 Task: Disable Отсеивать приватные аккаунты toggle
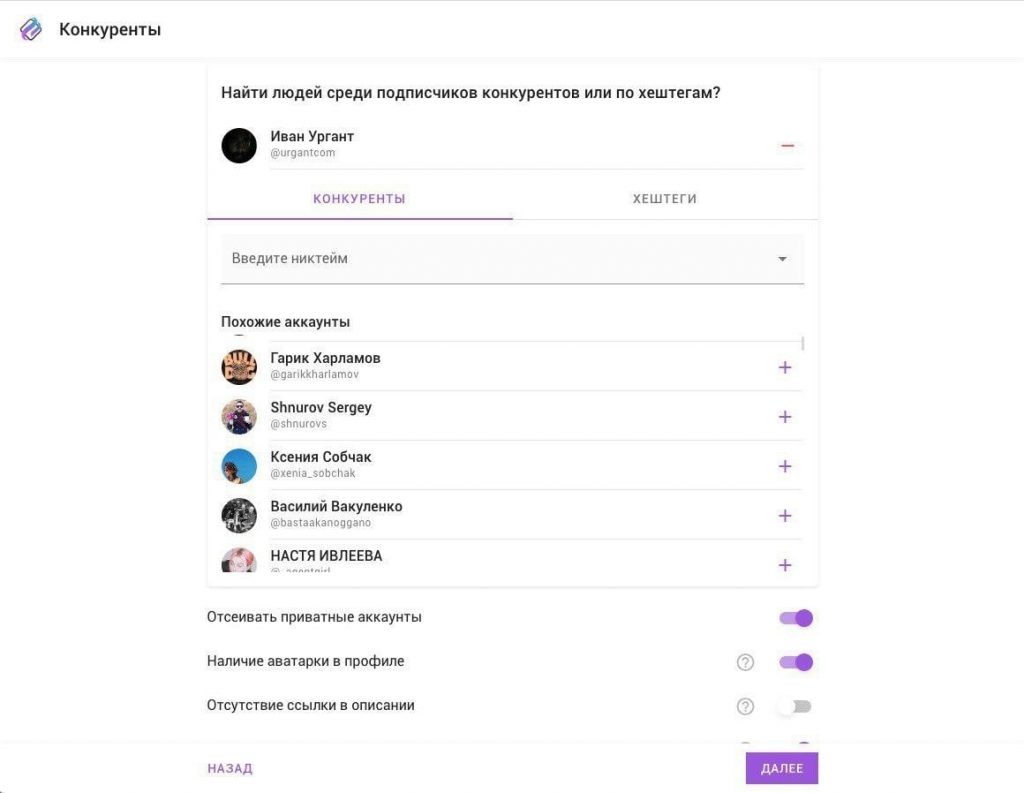795,618
